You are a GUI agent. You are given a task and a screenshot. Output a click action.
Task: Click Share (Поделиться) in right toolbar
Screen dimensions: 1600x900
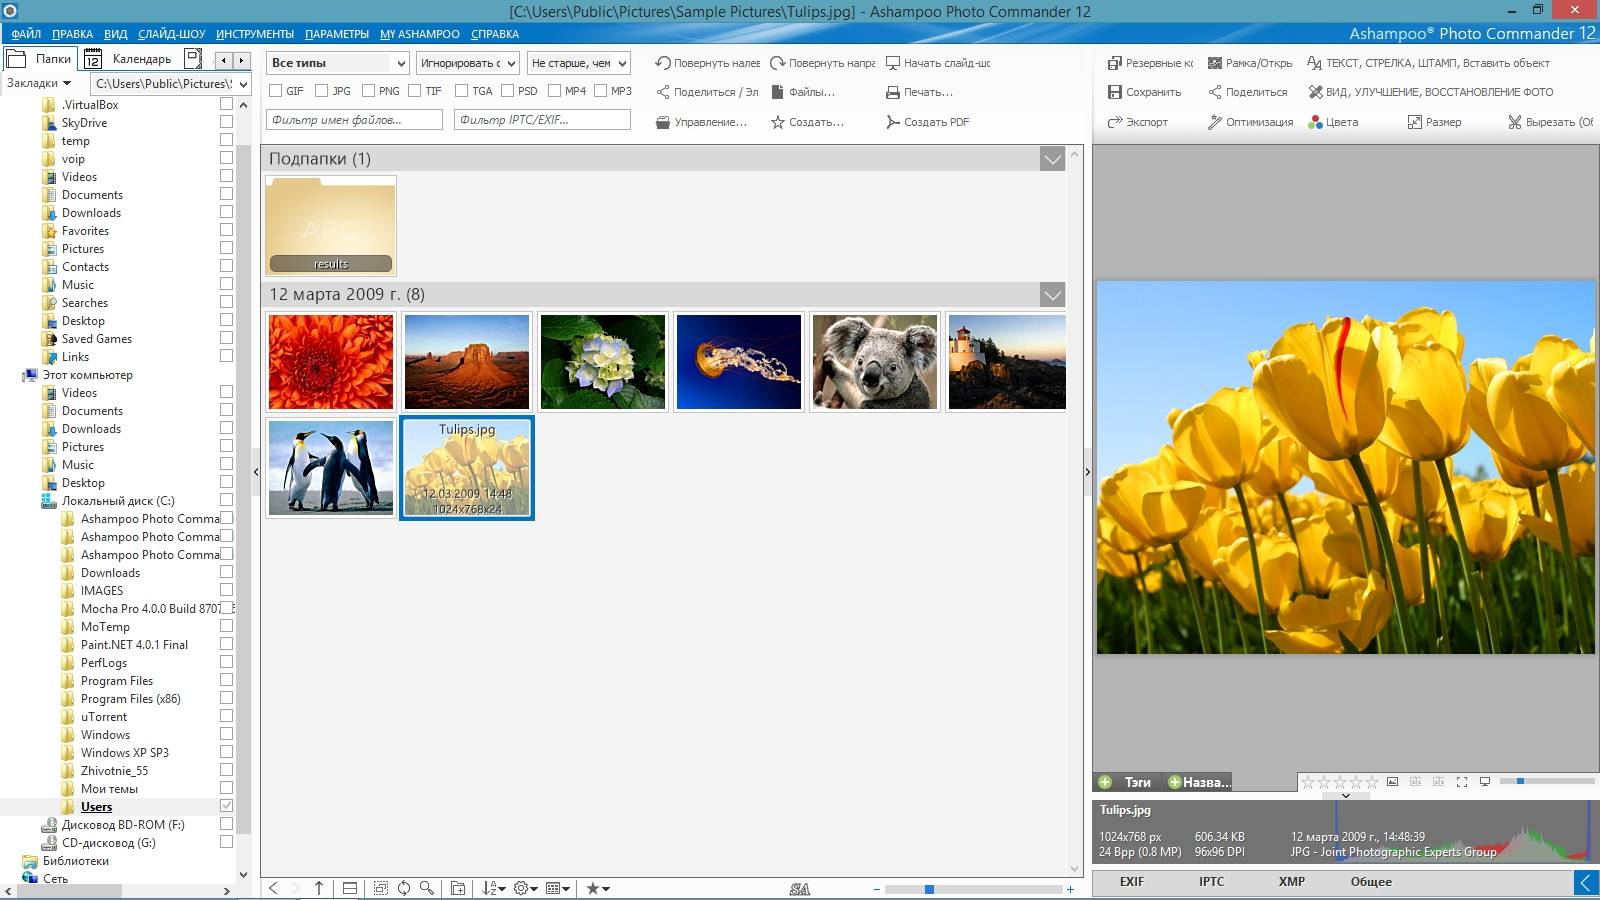click(x=1247, y=92)
